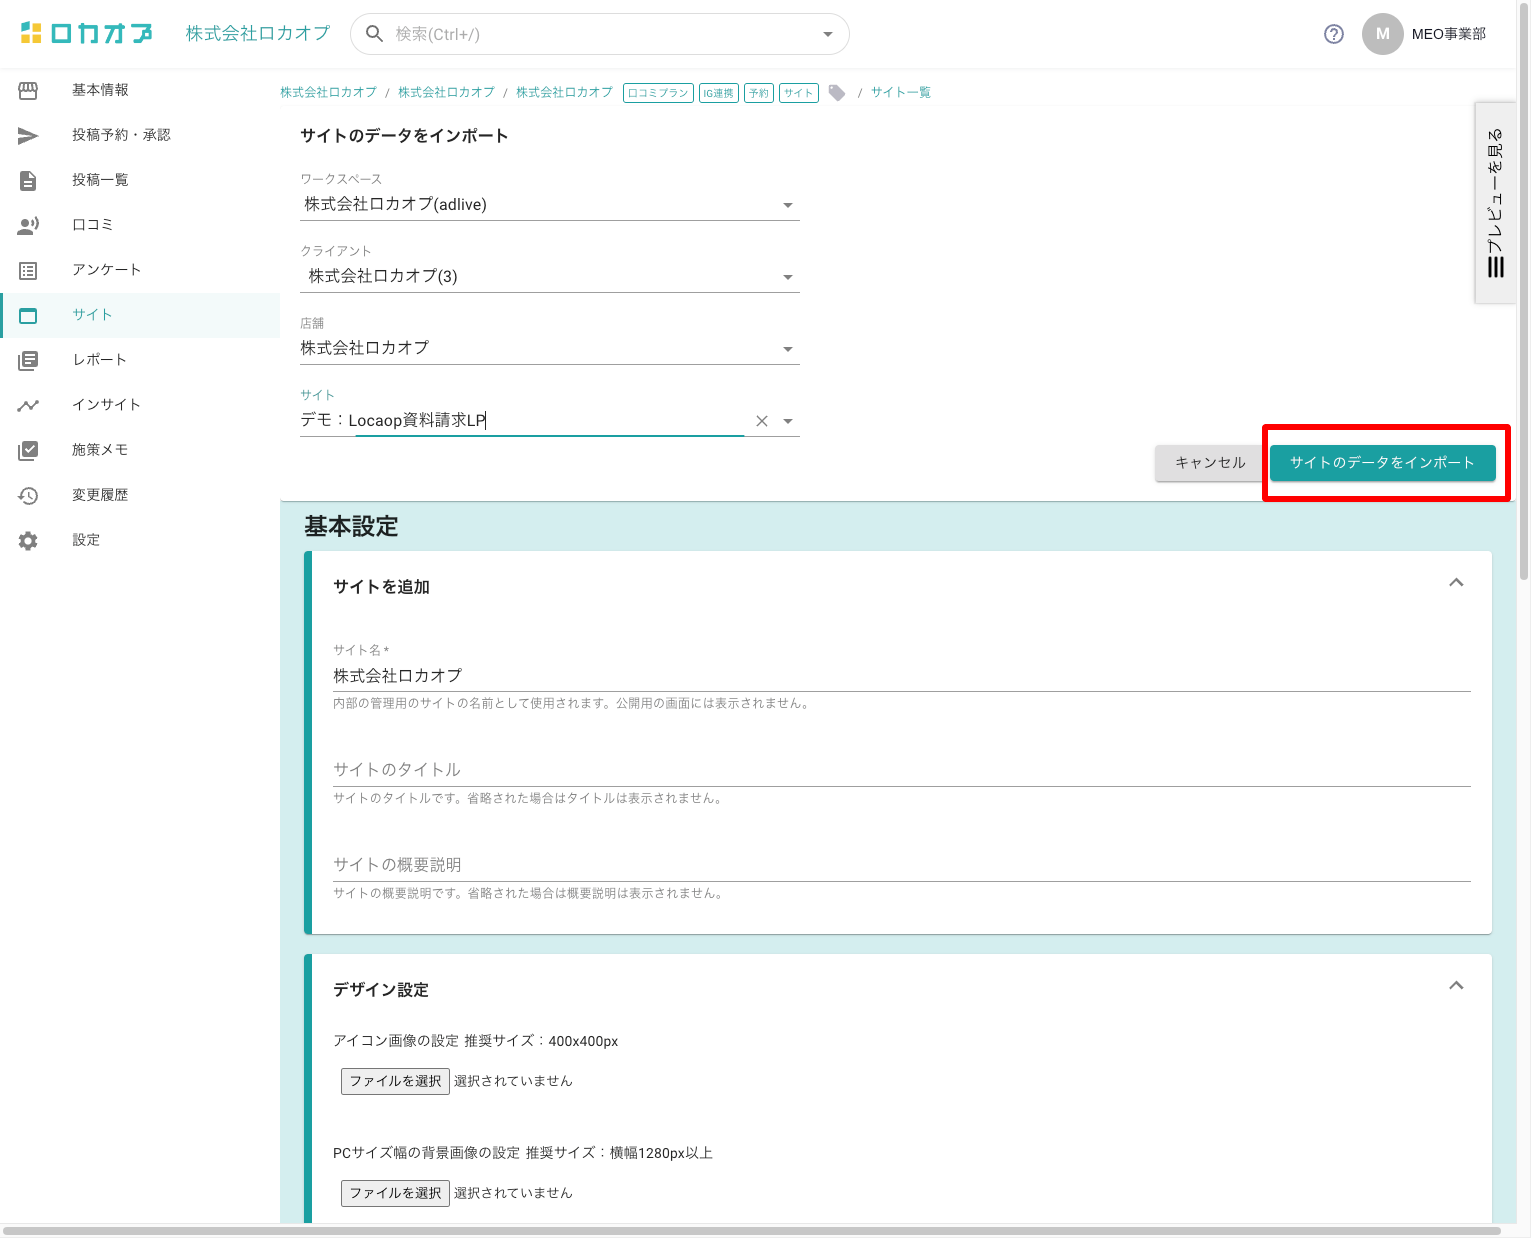Open the MEO事業部 user avatar
The height and width of the screenshot is (1238, 1531).
1382,34
